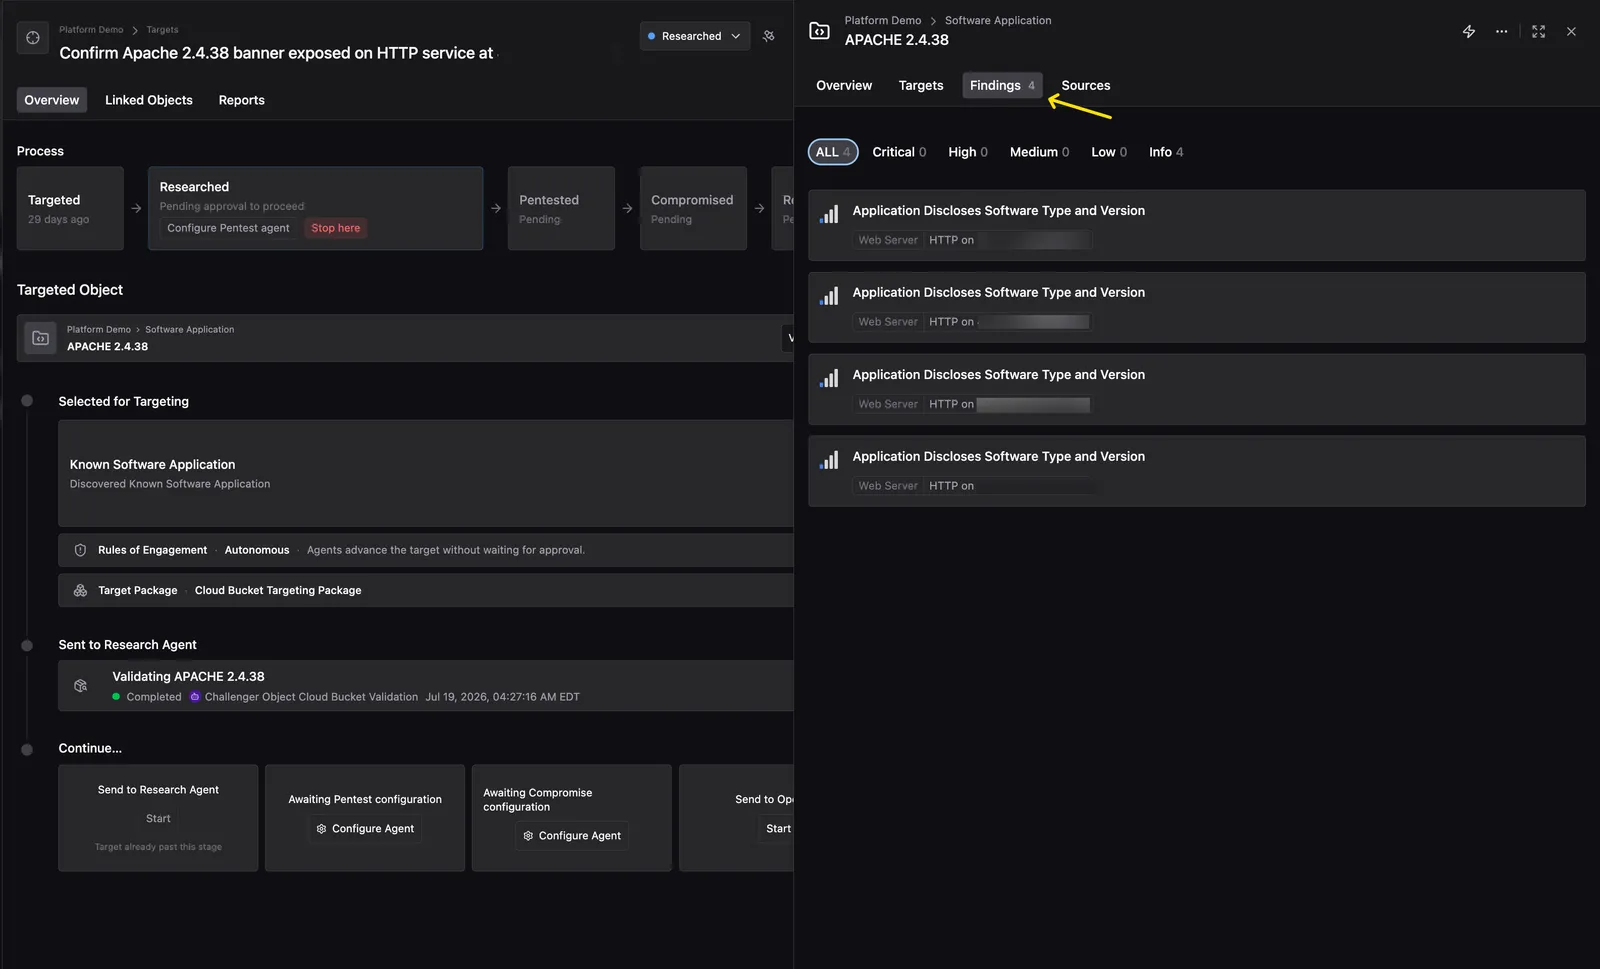Open the Overview tab in APACHE panel
This screenshot has width=1600, height=969.
[844, 85]
